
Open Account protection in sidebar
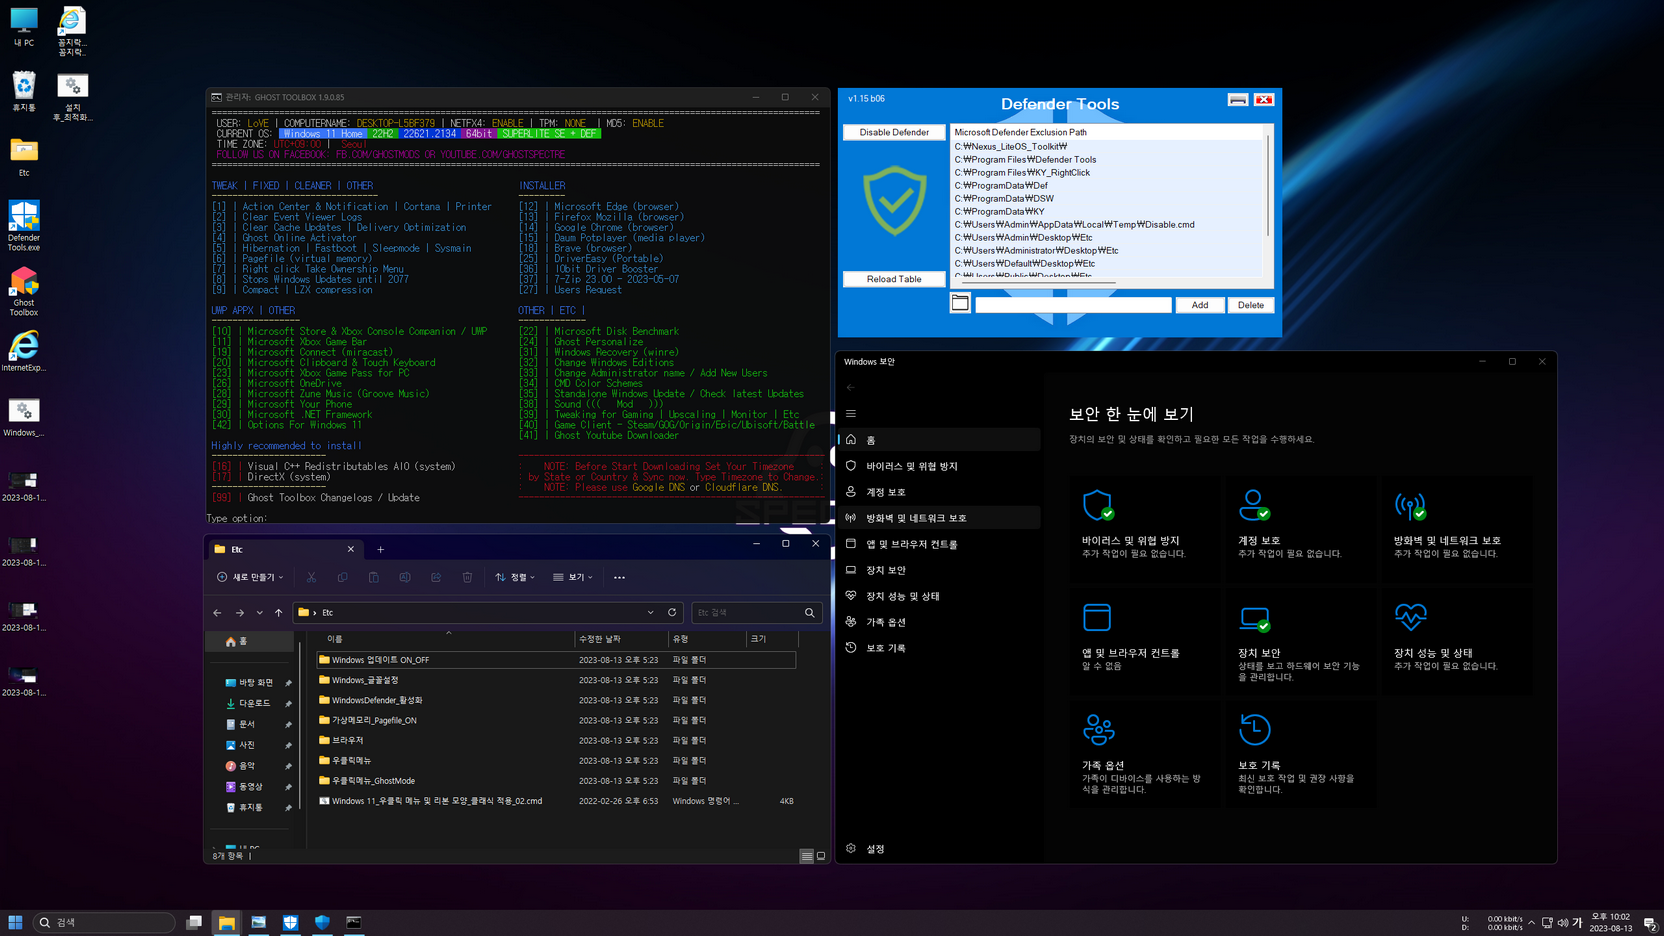point(940,492)
